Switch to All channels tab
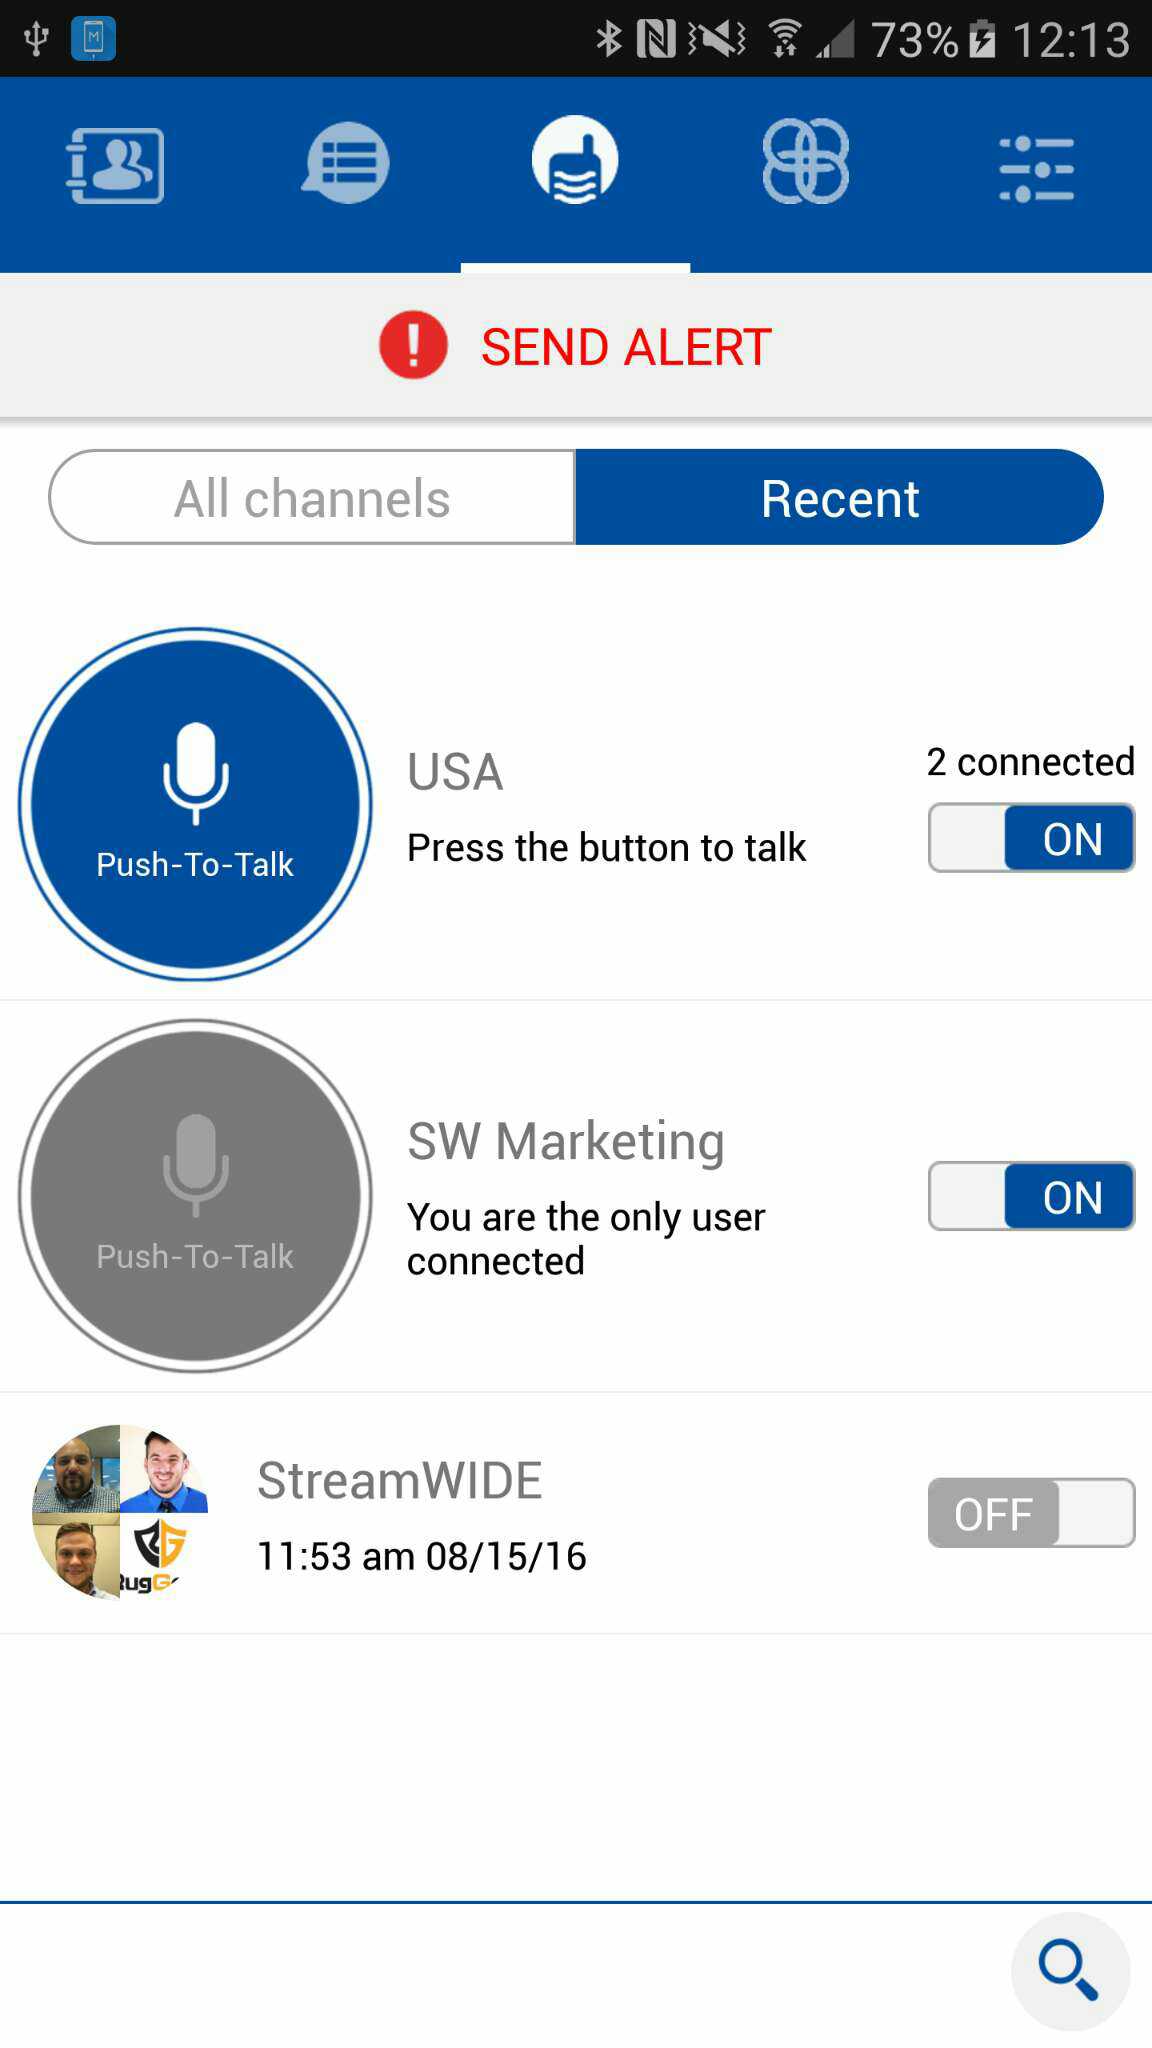The height and width of the screenshot is (2048, 1152). (312, 497)
